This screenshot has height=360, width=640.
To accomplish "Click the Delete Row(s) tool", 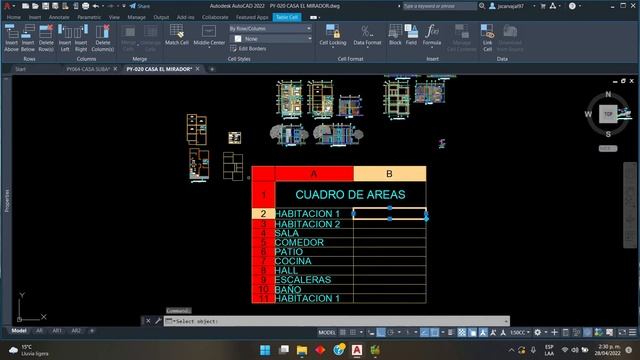I will (46, 38).
